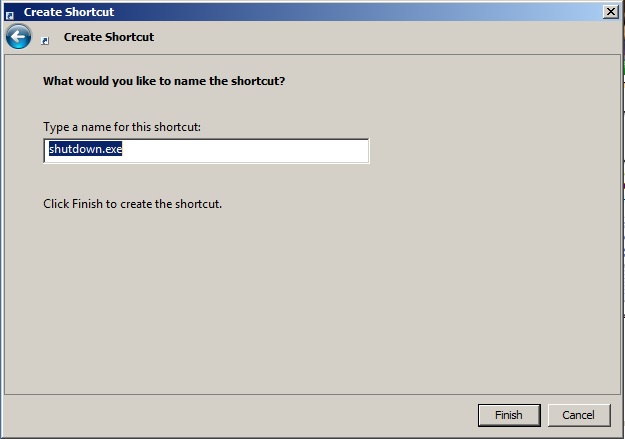
Task: Click the highlighted shutdown.exe text
Action: (85, 149)
